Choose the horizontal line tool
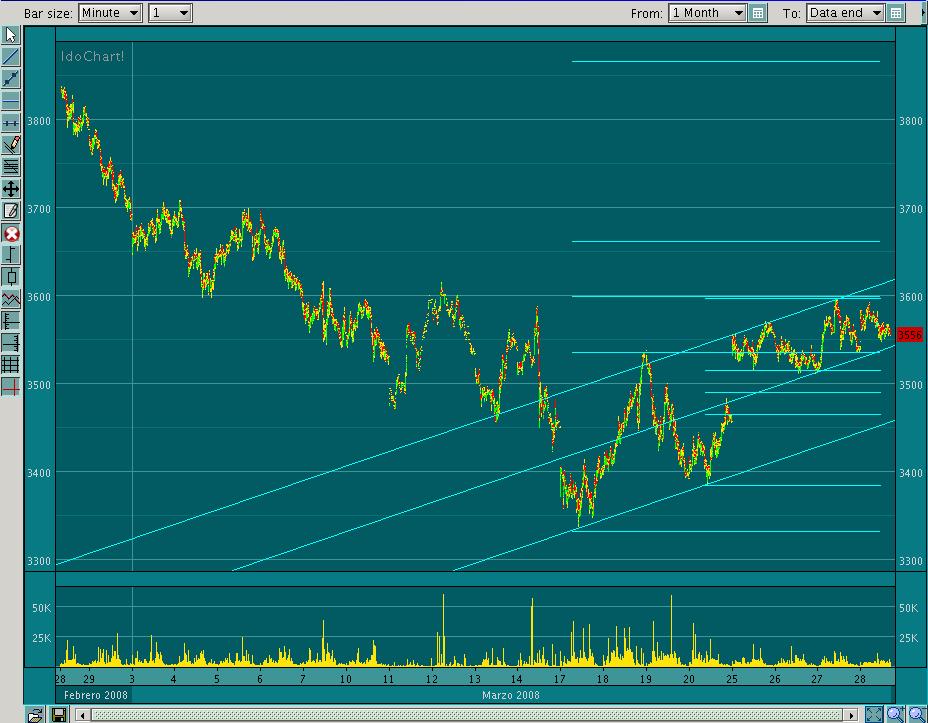This screenshot has height=723, width=928. (11, 101)
